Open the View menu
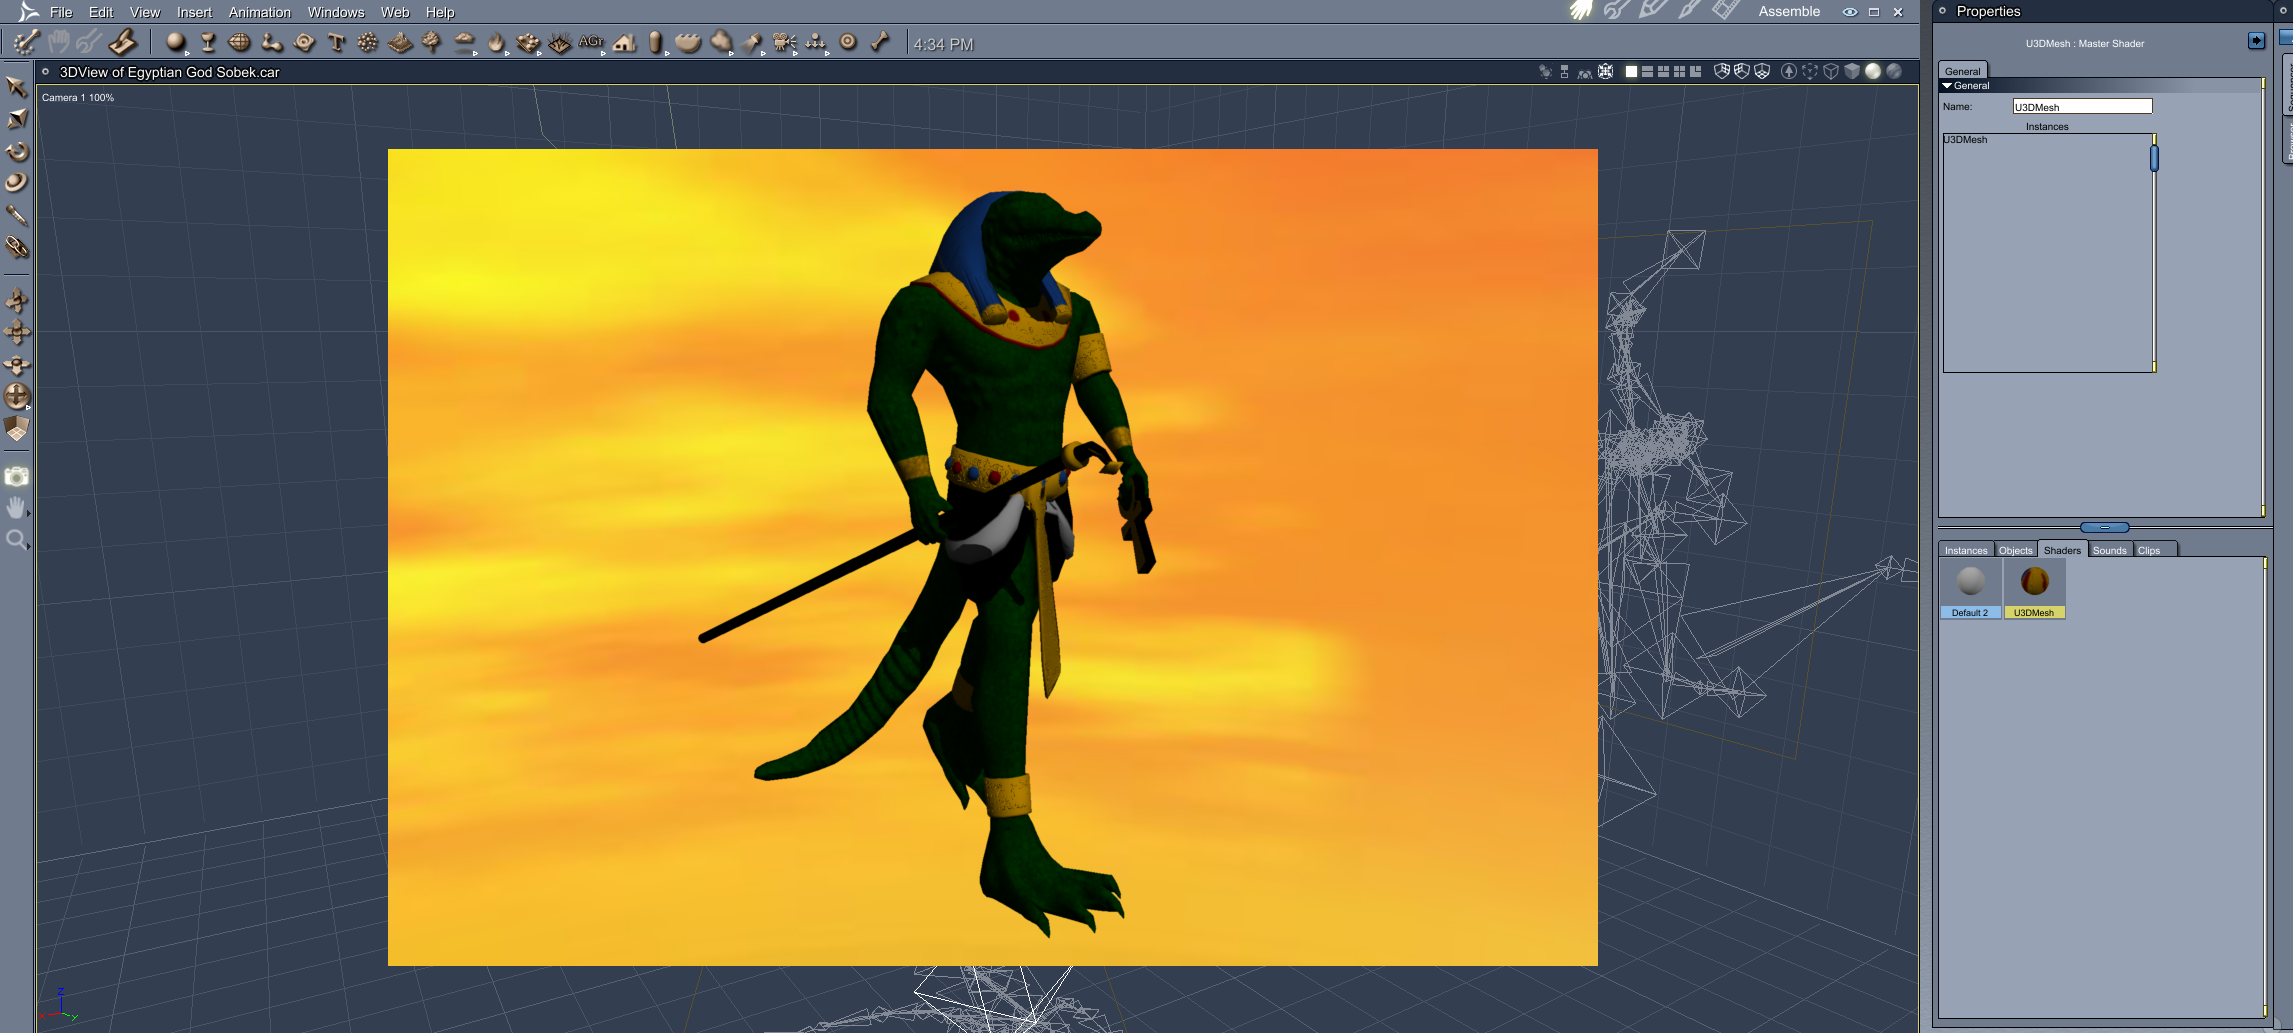Image resolution: width=2293 pixels, height=1033 pixels. [x=145, y=12]
